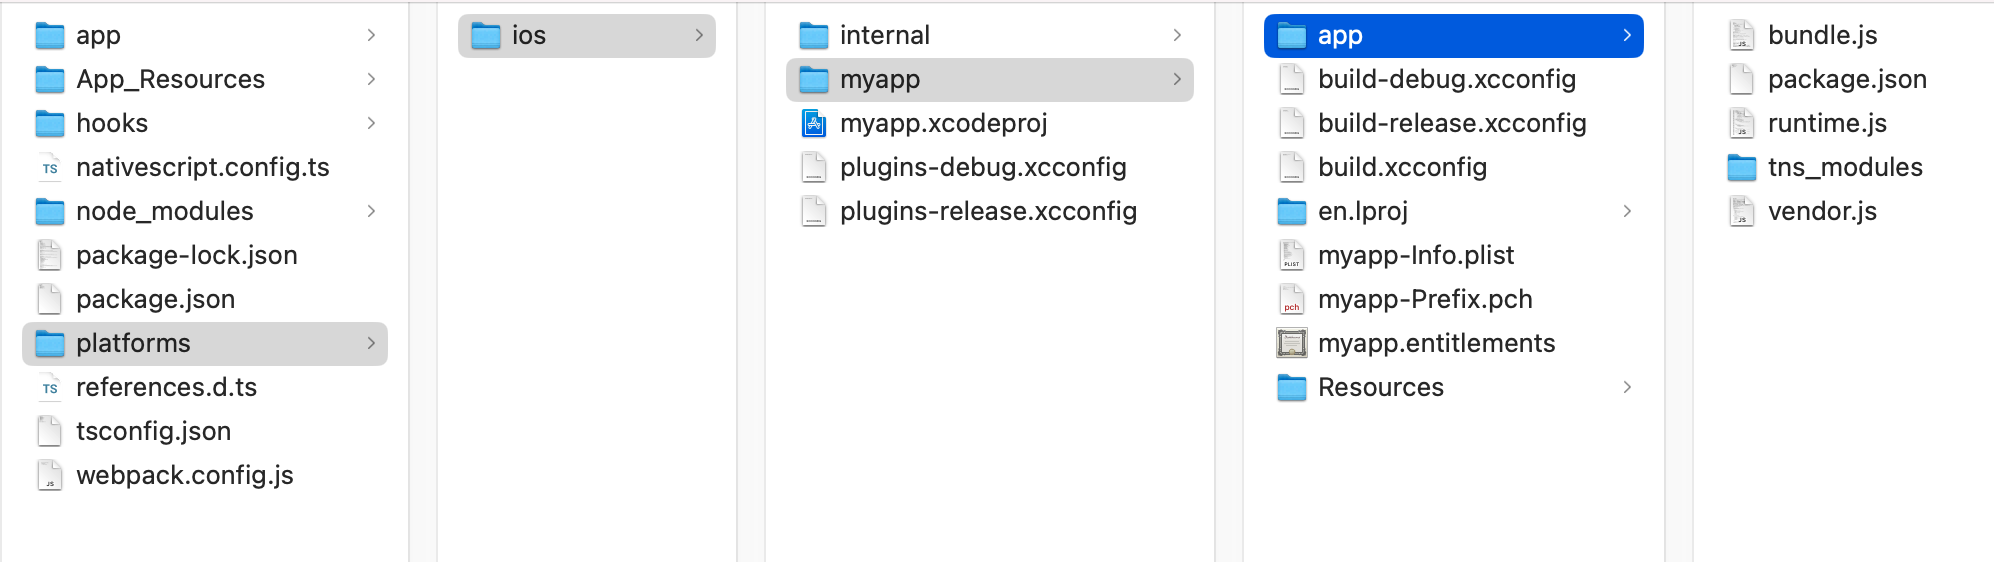Expand the Resources folder chevron
This screenshot has height=562, width=1994.
1627,387
